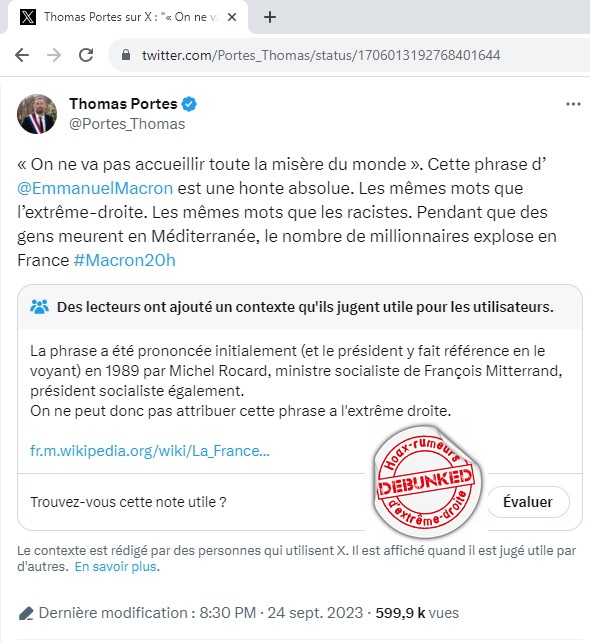Image resolution: width=590 pixels, height=643 pixels.
Task: Click the edit pencil icon near Dernière modification
Action: (26, 613)
